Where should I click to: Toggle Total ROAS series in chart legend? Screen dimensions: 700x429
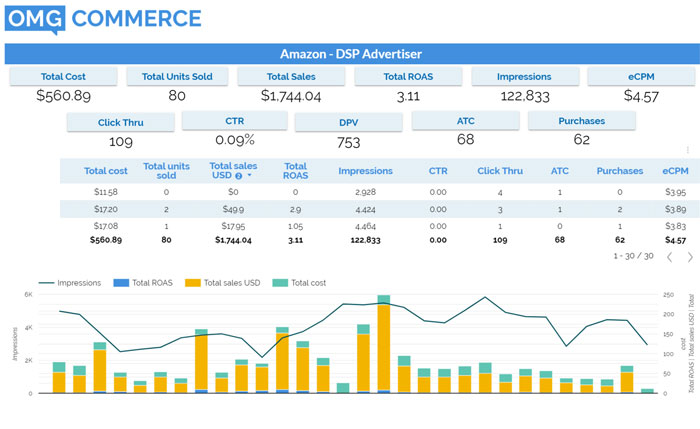point(148,283)
